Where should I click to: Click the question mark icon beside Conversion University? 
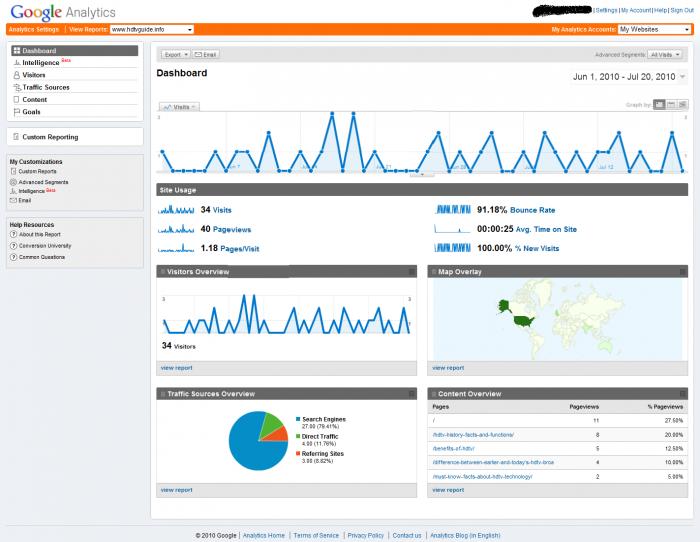(13, 246)
